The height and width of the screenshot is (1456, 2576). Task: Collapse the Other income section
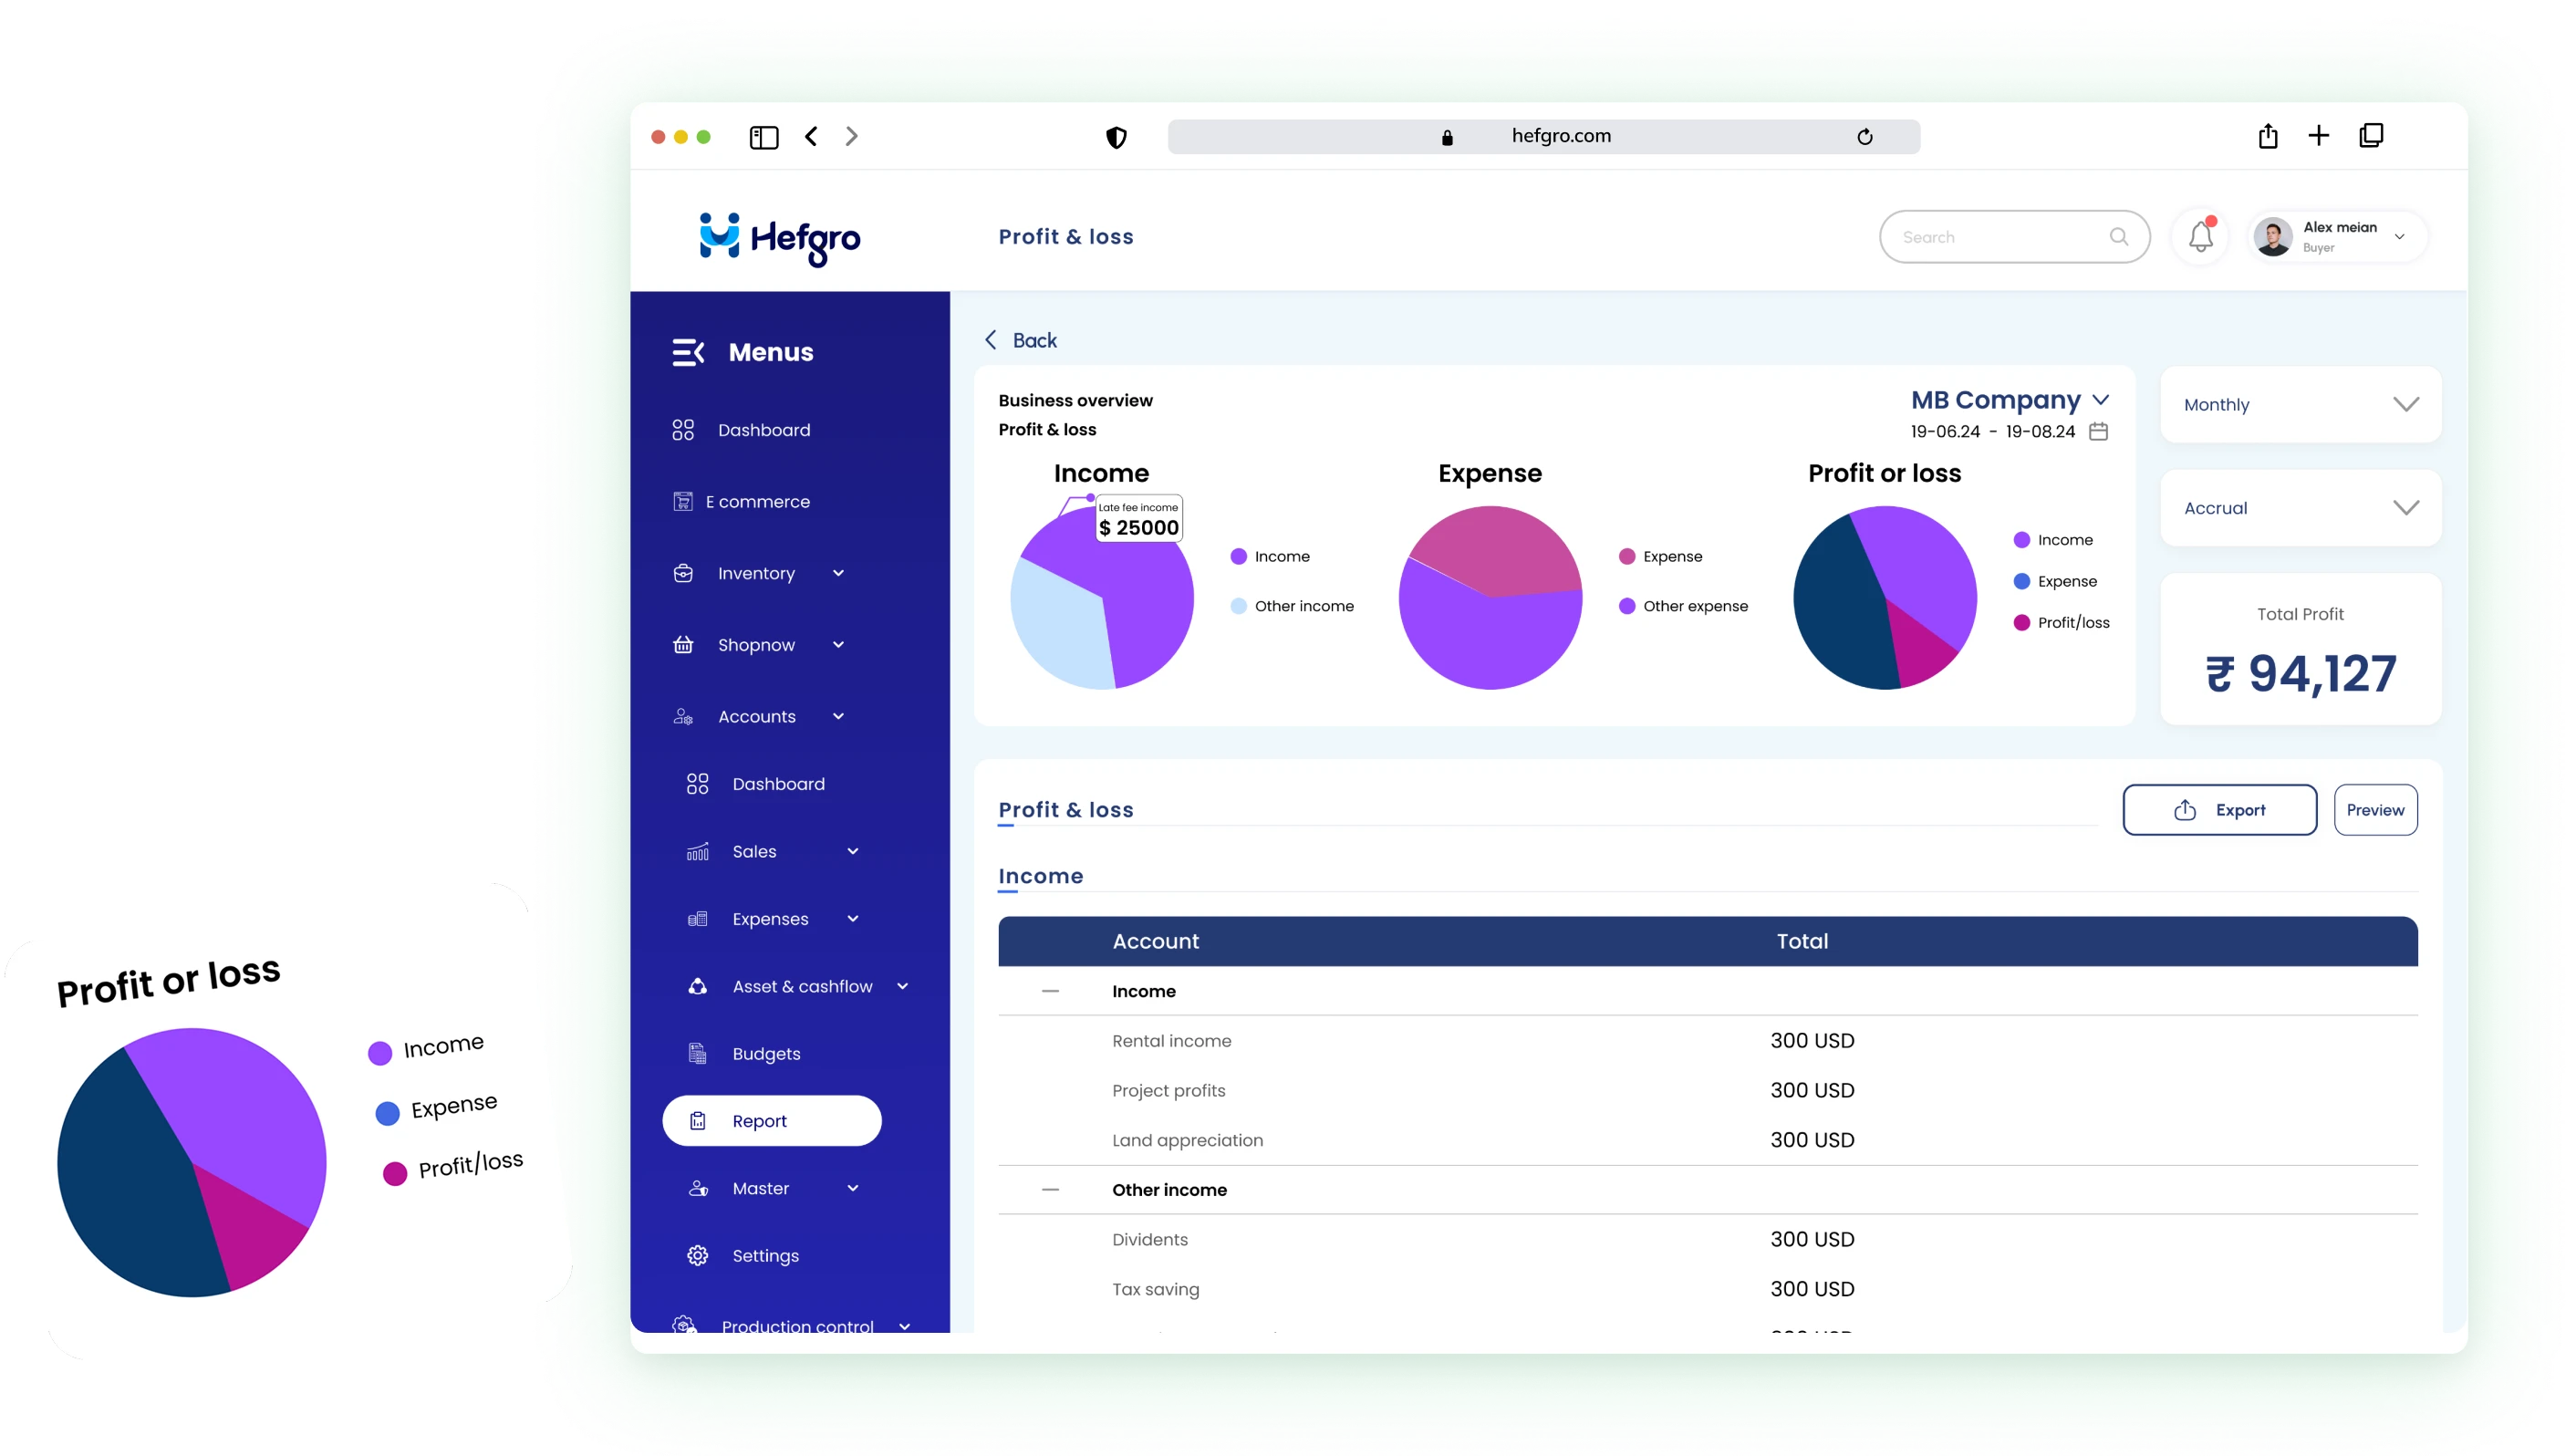click(1050, 1190)
